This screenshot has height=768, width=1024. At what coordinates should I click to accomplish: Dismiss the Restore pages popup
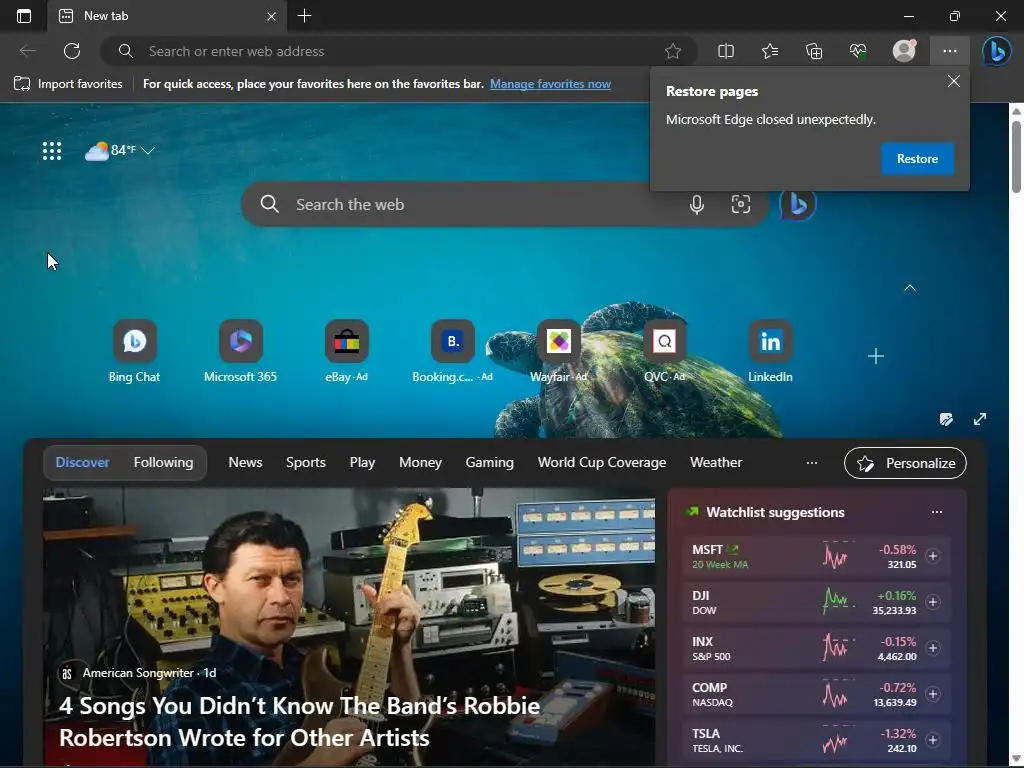click(953, 81)
